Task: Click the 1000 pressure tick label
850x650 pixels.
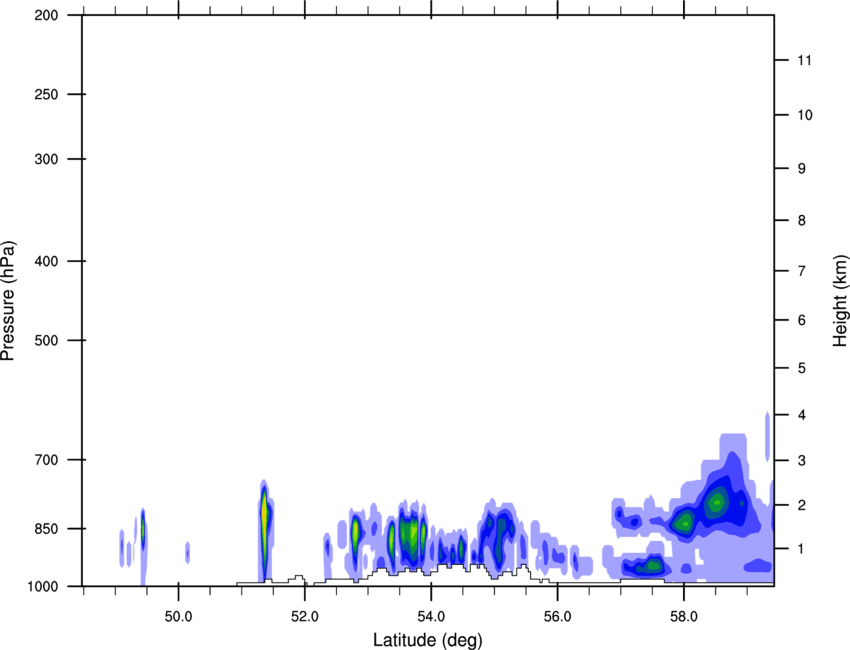Action: [x=43, y=586]
